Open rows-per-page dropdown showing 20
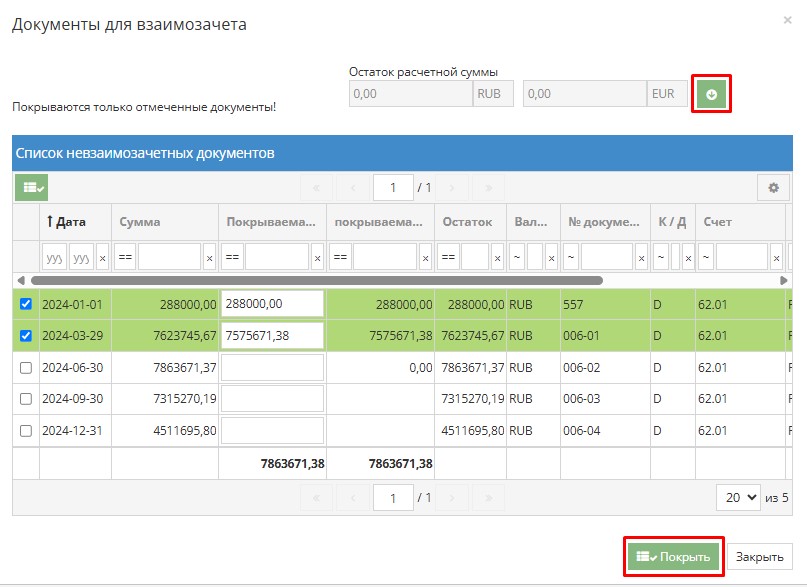Image resolution: width=807 pixels, height=587 pixels. pyautogui.click(x=739, y=497)
